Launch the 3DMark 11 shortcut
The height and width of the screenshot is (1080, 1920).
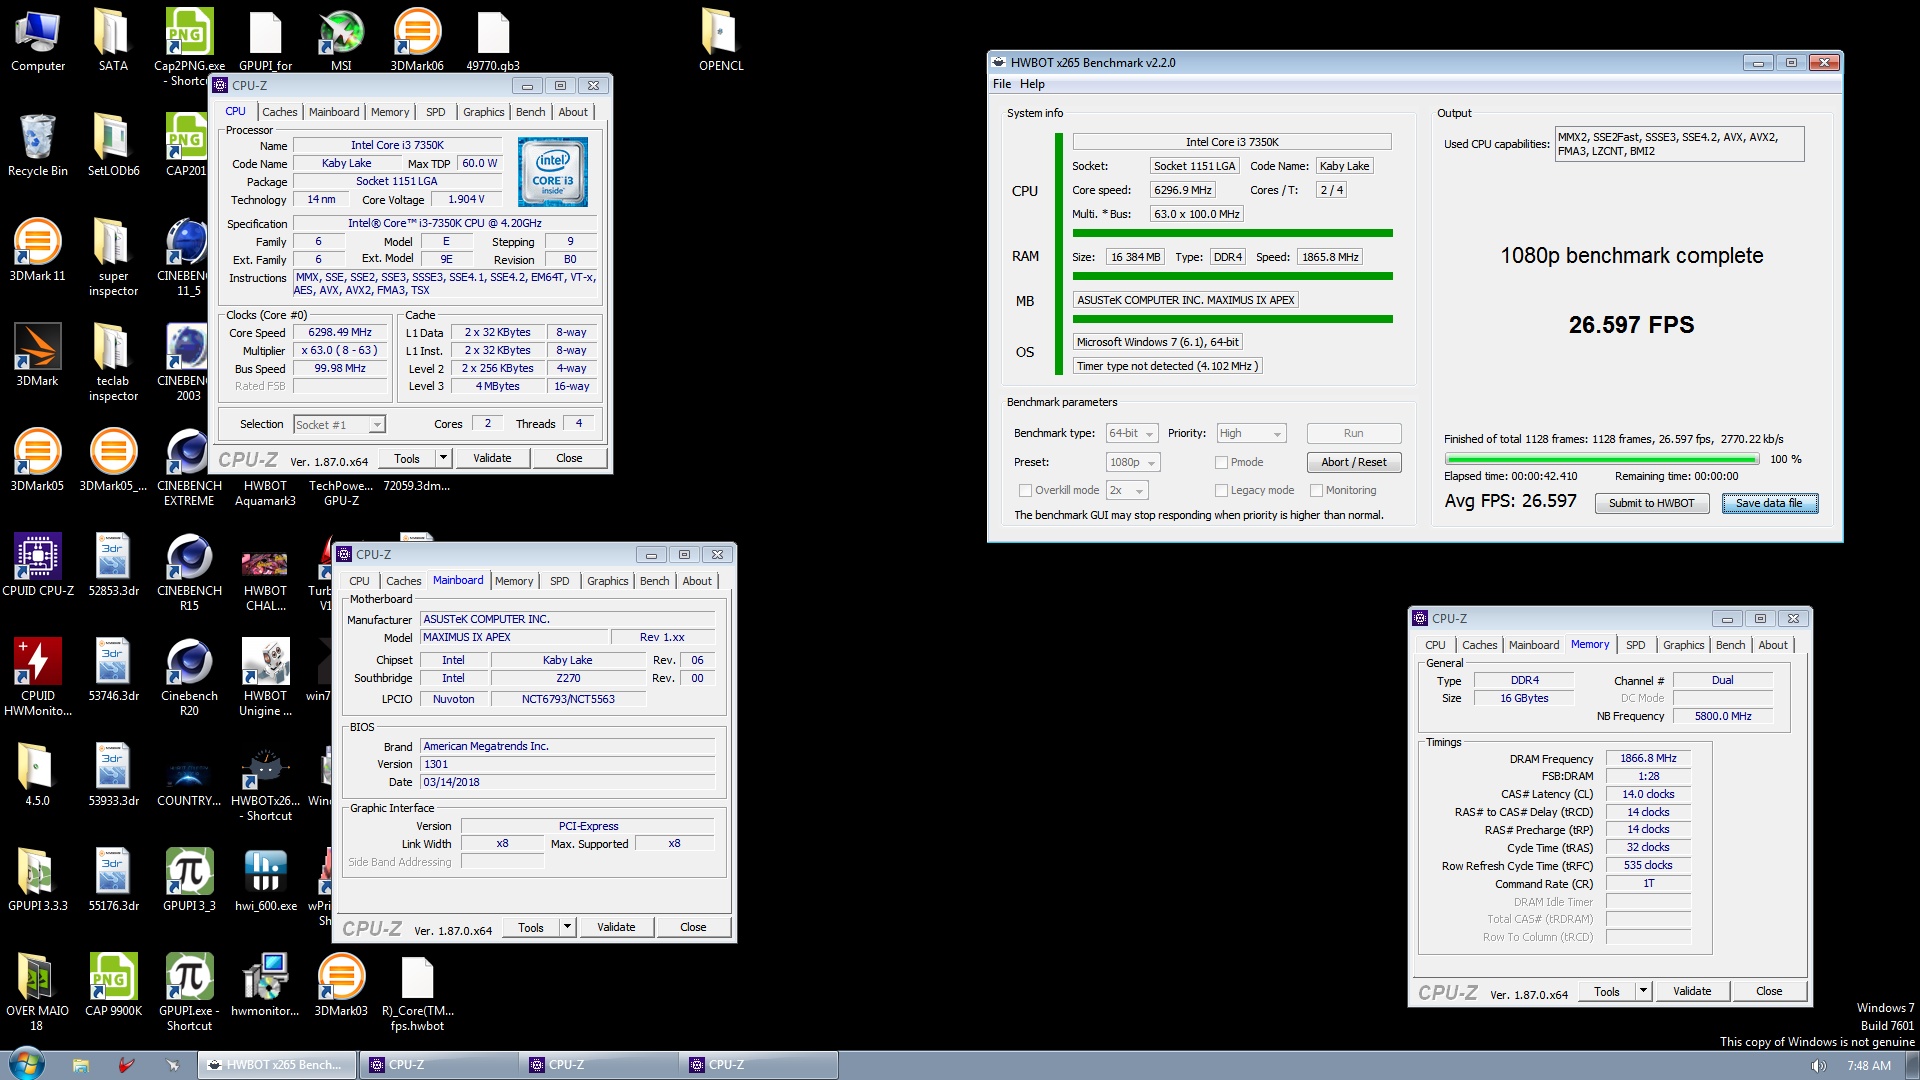coord(38,251)
